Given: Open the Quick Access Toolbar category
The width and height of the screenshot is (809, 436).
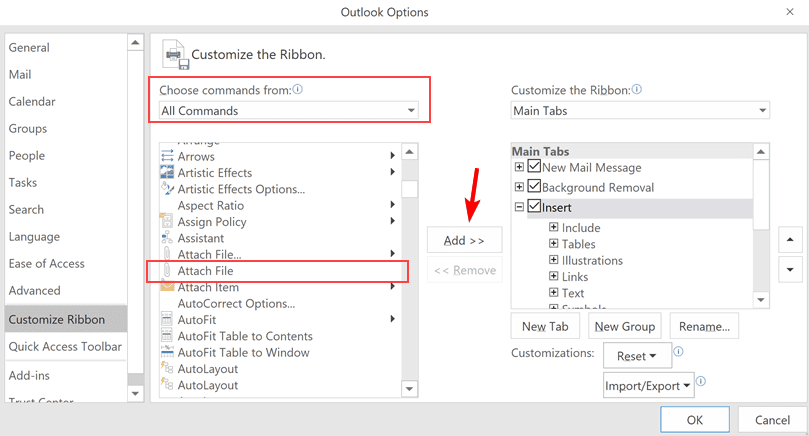Looking at the screenshot, I should tap(65, 346).
